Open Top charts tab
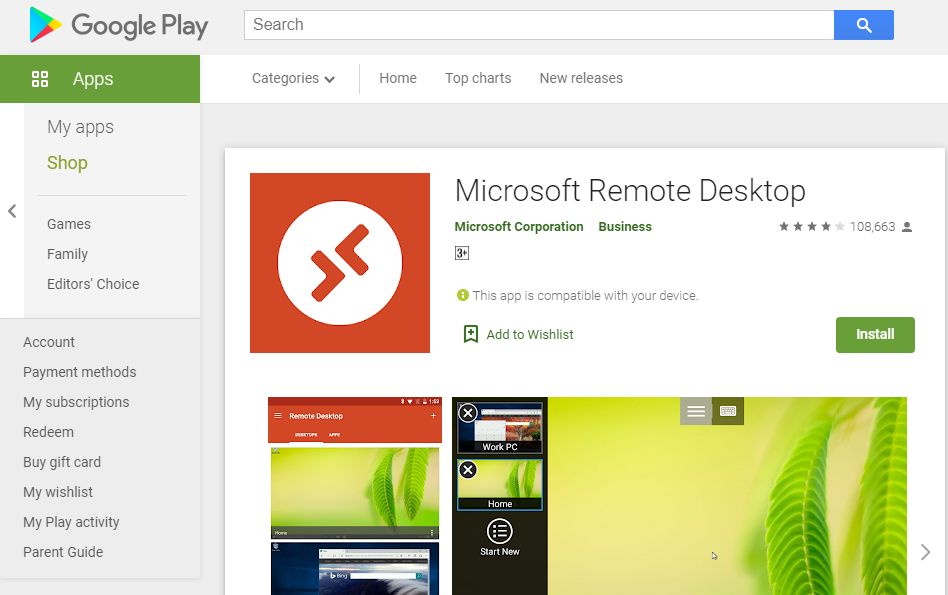948x595 pixels. pos(478,79)
